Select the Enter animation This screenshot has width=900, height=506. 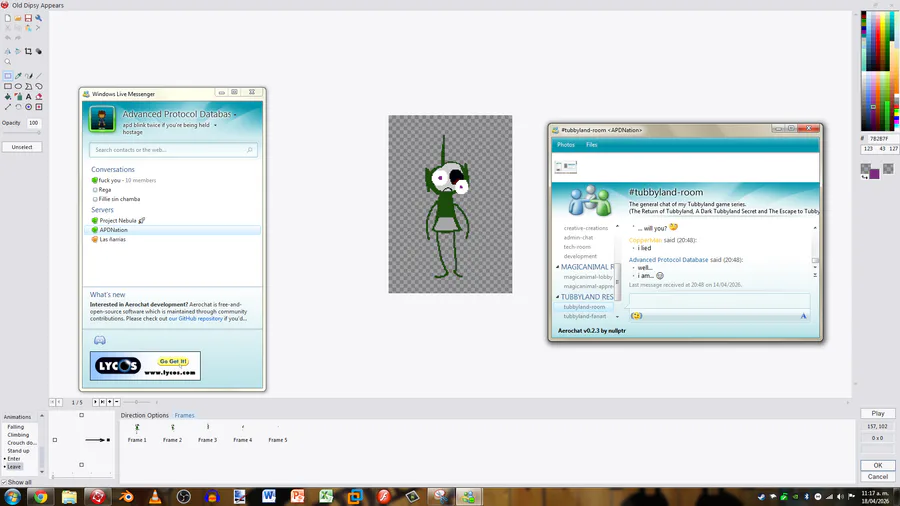pyautogui.click(x=14, y=459)
